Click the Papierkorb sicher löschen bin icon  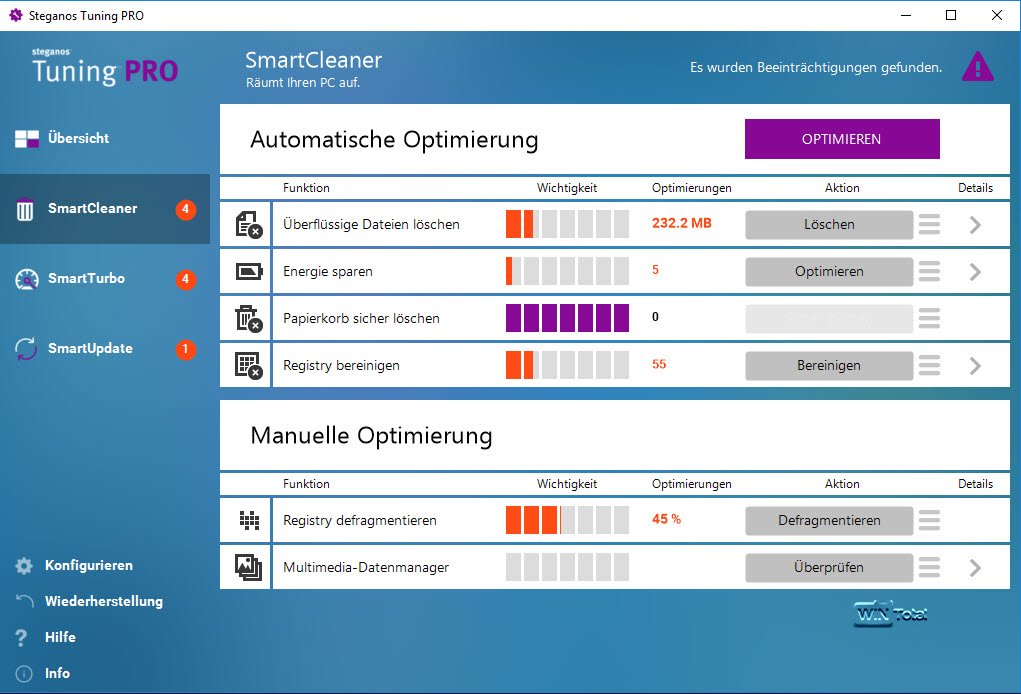coord(248,318)
